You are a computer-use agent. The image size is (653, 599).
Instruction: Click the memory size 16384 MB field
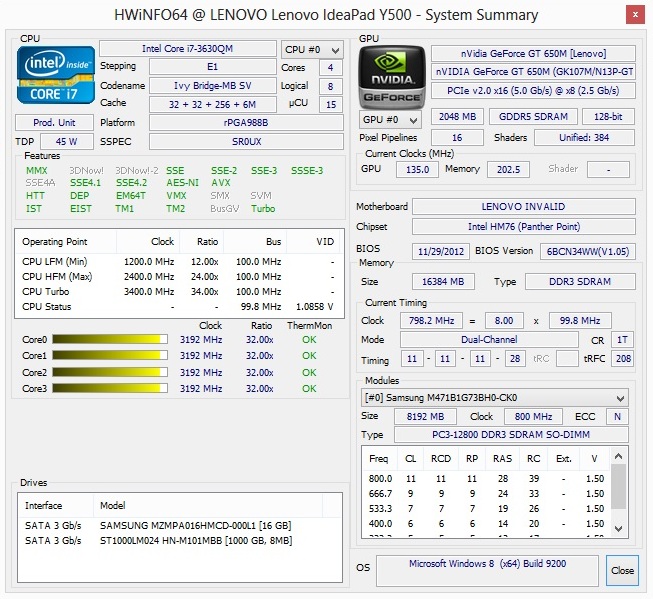[x=443, y=282]
